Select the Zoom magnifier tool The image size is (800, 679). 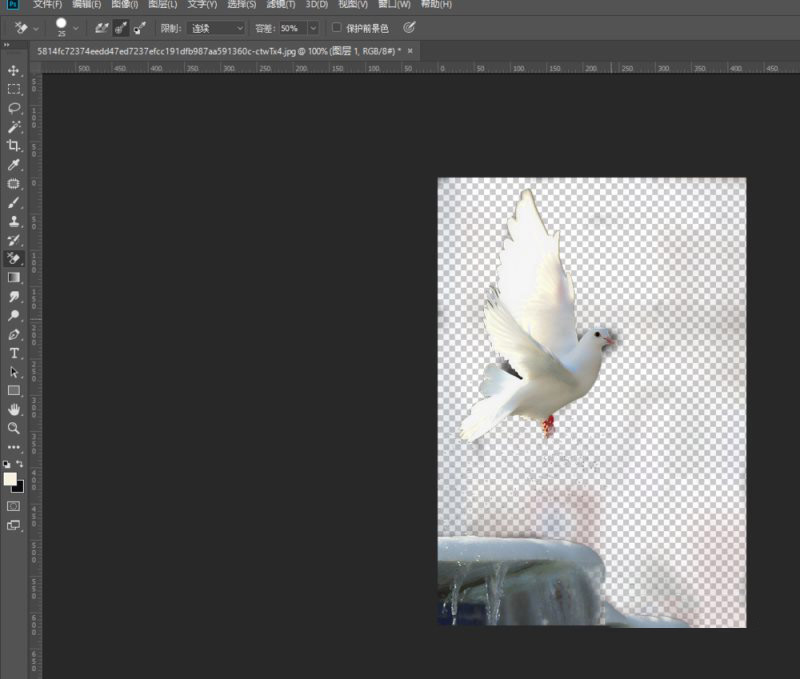point(14,428)
